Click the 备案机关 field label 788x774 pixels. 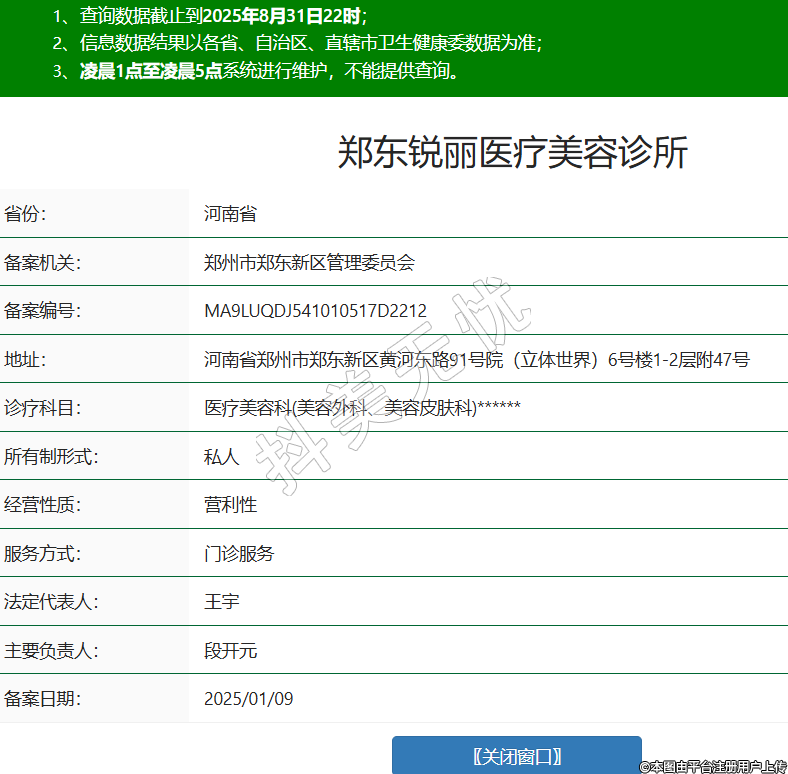(42, 263)
